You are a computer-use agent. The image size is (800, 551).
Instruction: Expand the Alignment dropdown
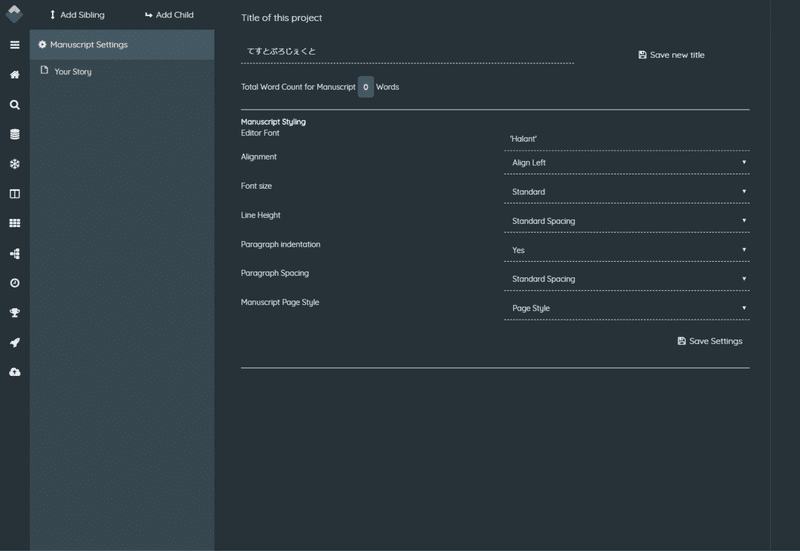(x=626, y=162)
